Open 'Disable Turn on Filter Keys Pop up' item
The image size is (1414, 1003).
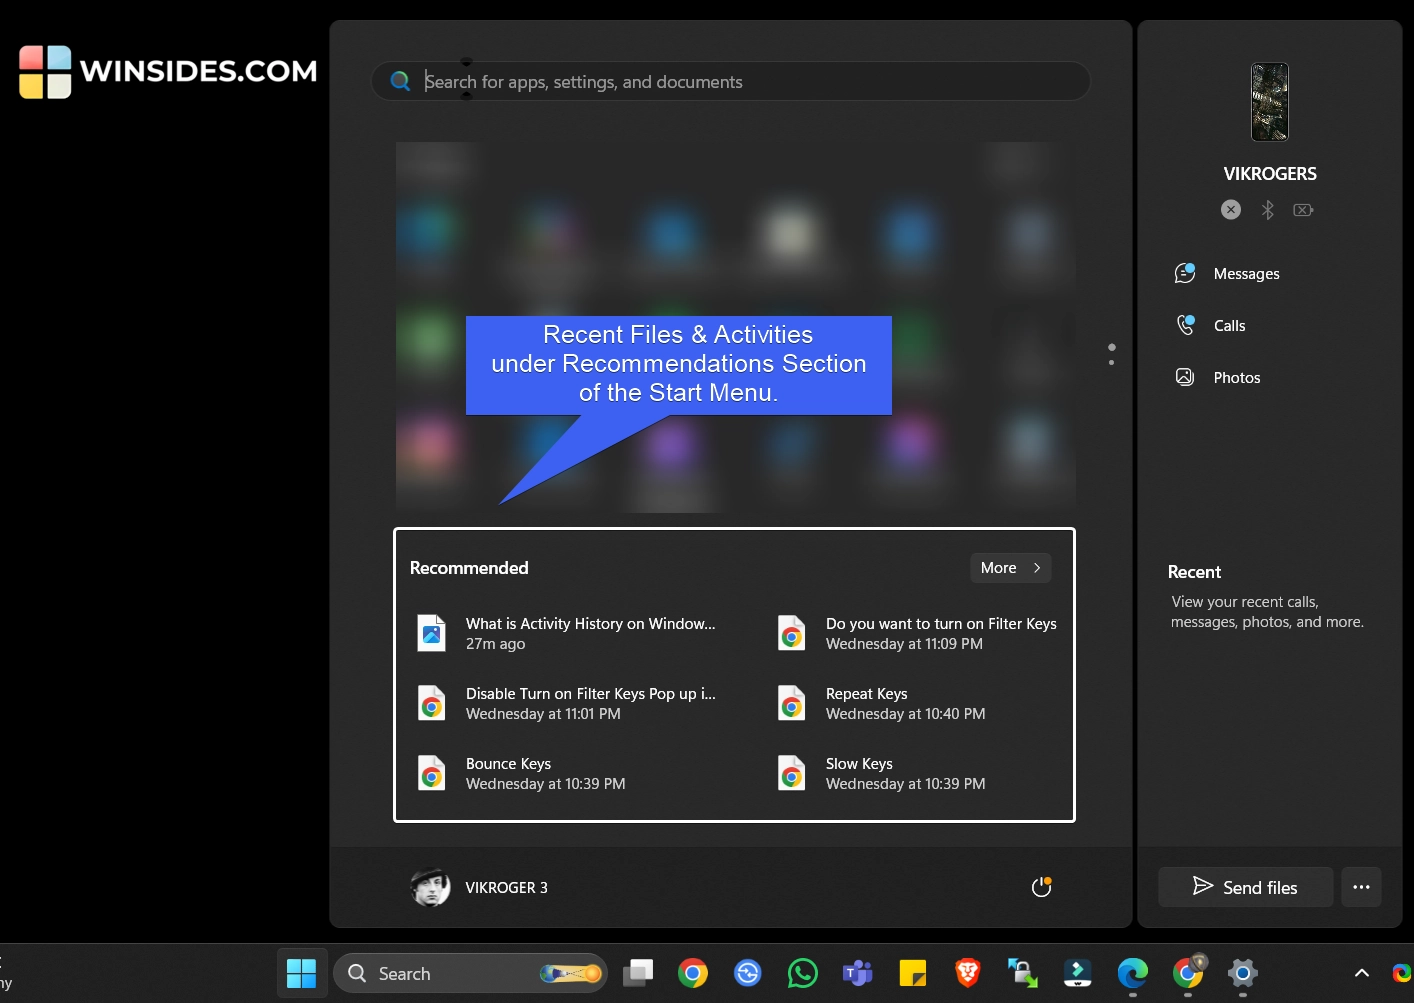click(x=567, y=703)
